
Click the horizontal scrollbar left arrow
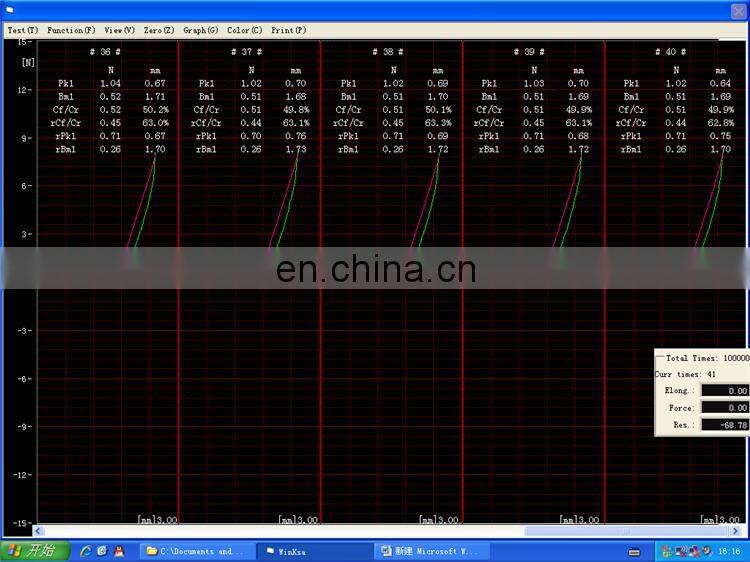click(x=38, y=531)
